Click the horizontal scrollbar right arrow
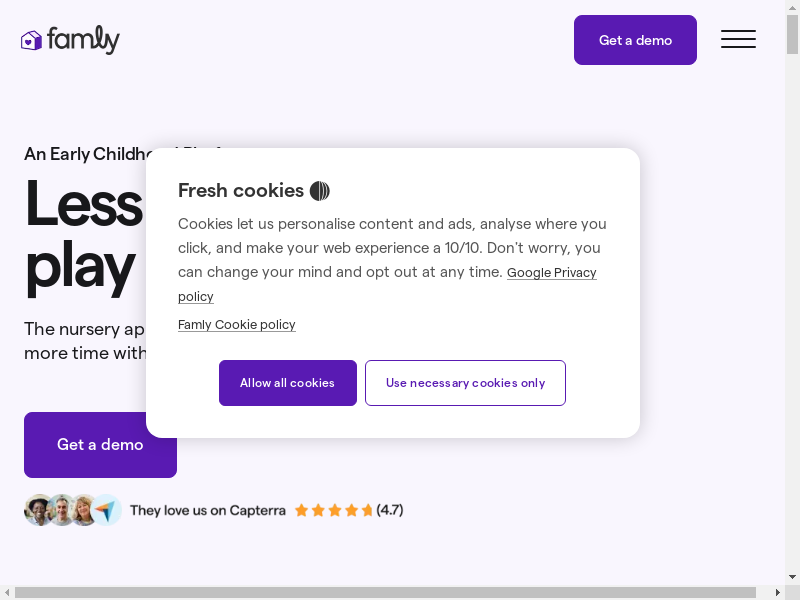Image resolution: width=800 pixels, height=600 pixels. (778, 593)
